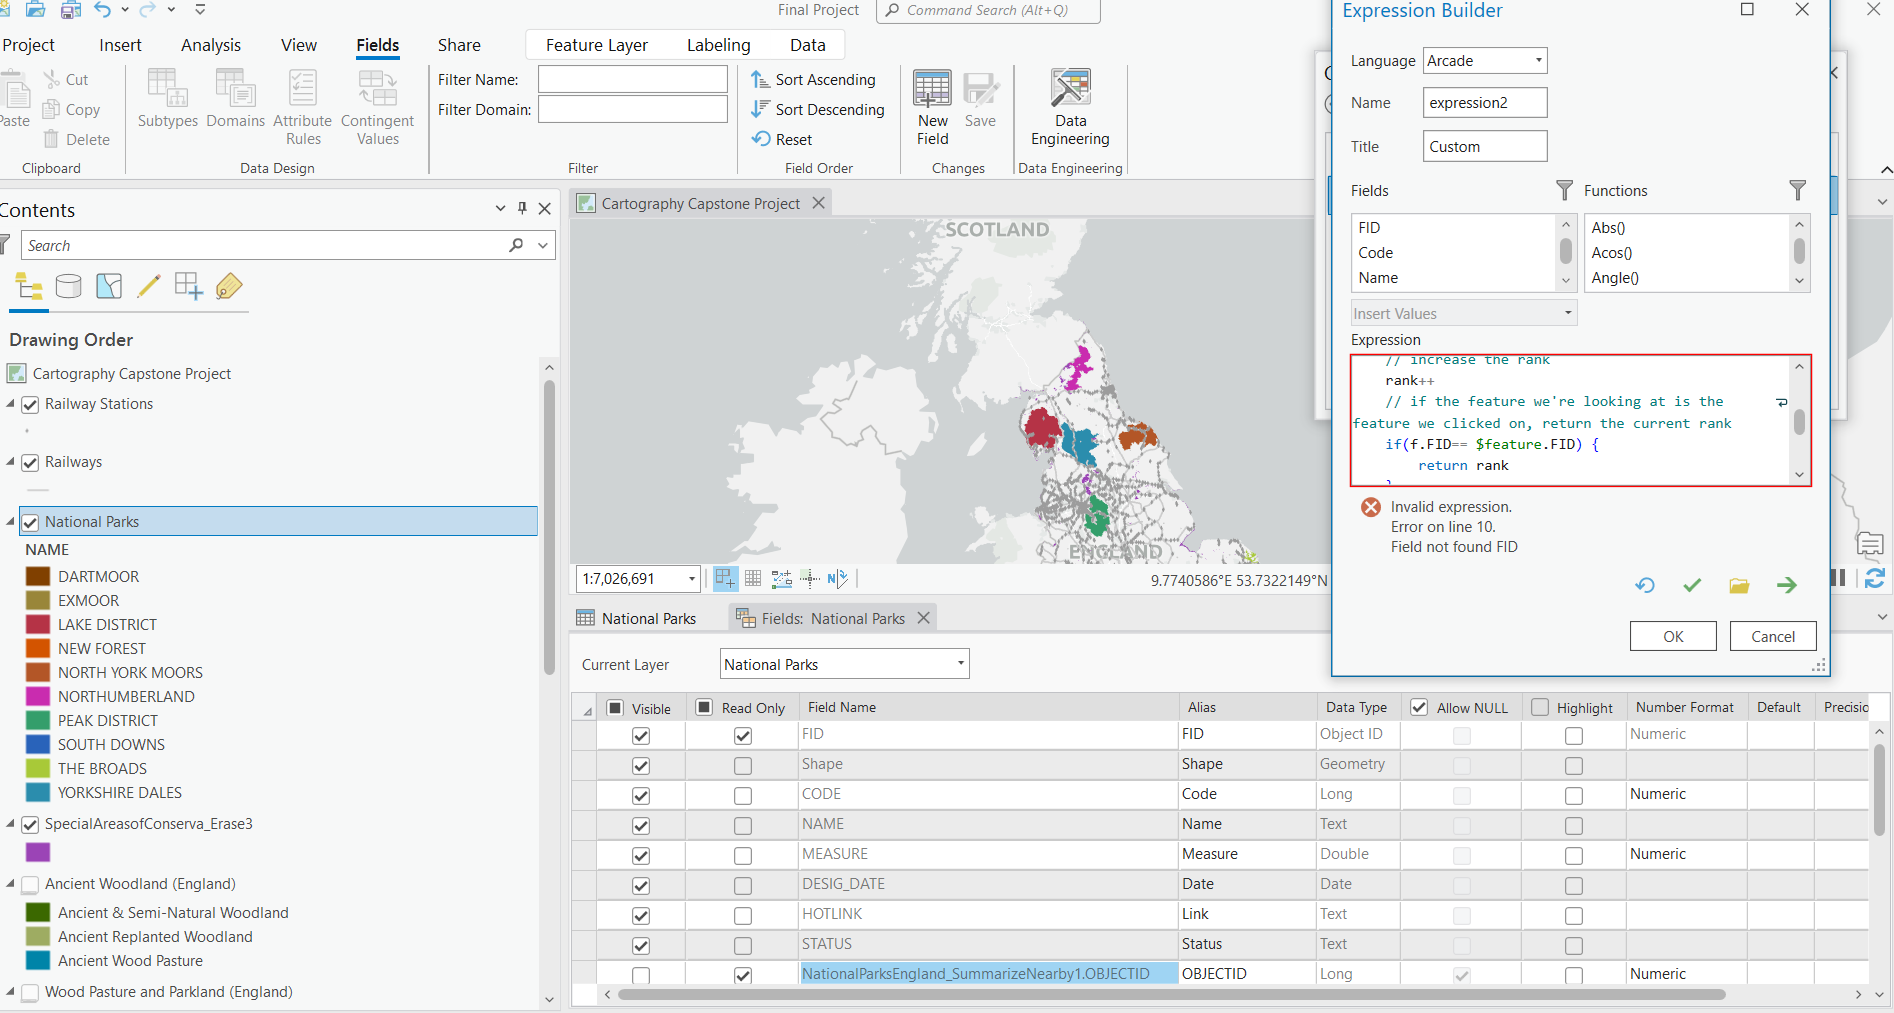Image resolution: width=1894 pixels, height=1013 pixels.
Task: Switch to the Labeling ribbon tab
Action: tap(718, 44)
